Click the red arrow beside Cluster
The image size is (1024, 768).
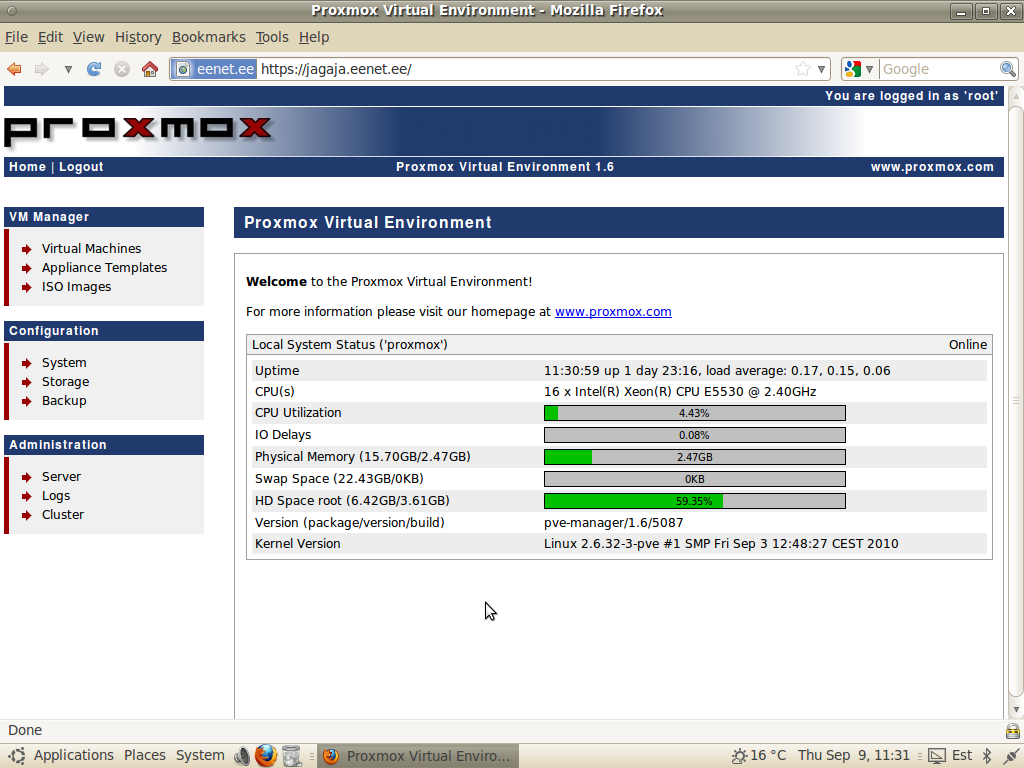[x=27, y=515]
